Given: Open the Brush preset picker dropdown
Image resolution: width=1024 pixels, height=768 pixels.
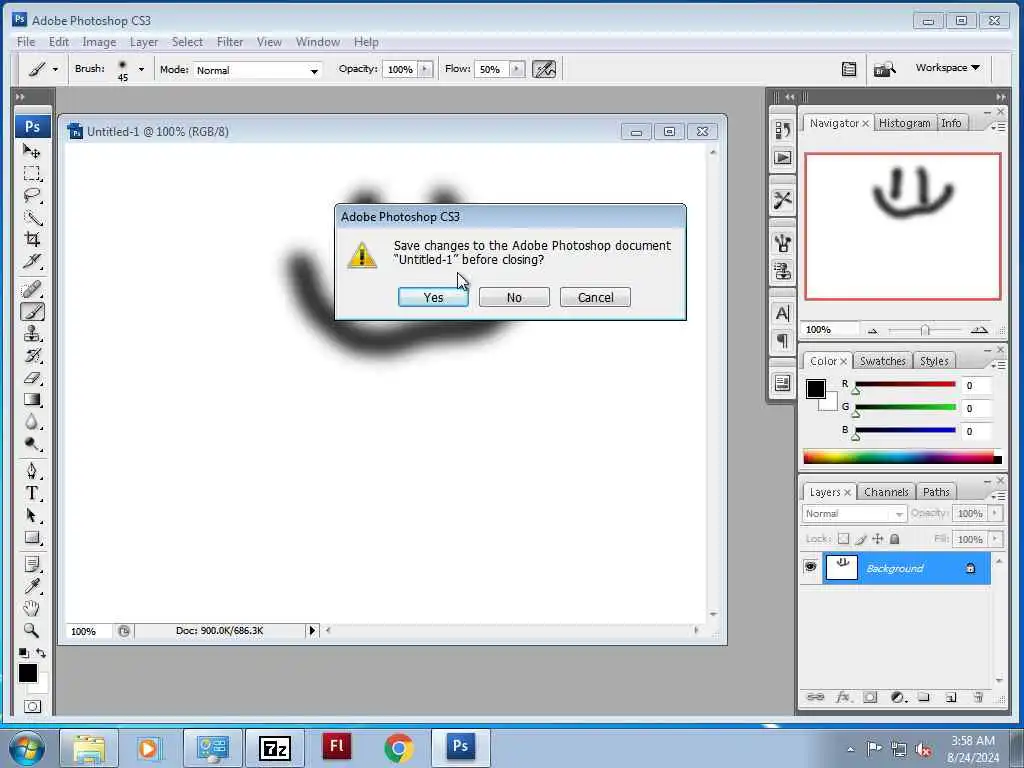Looking at the screenshot, I should (x=141, y=69).
